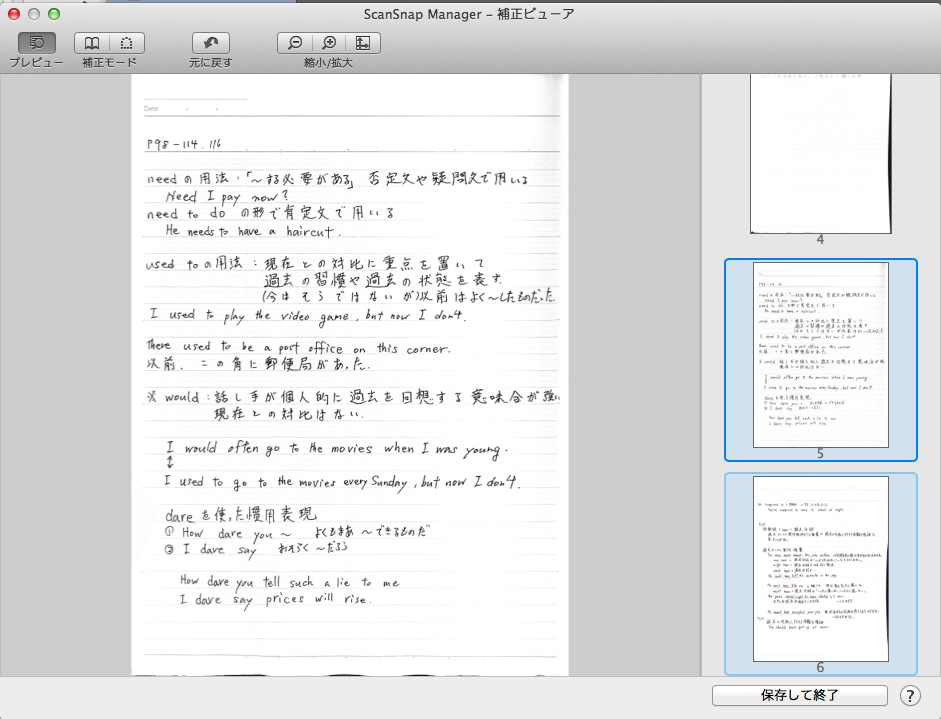Zoom out with the minus magnifier
Viewport: 941px width, 719px height.
(295, 43)
